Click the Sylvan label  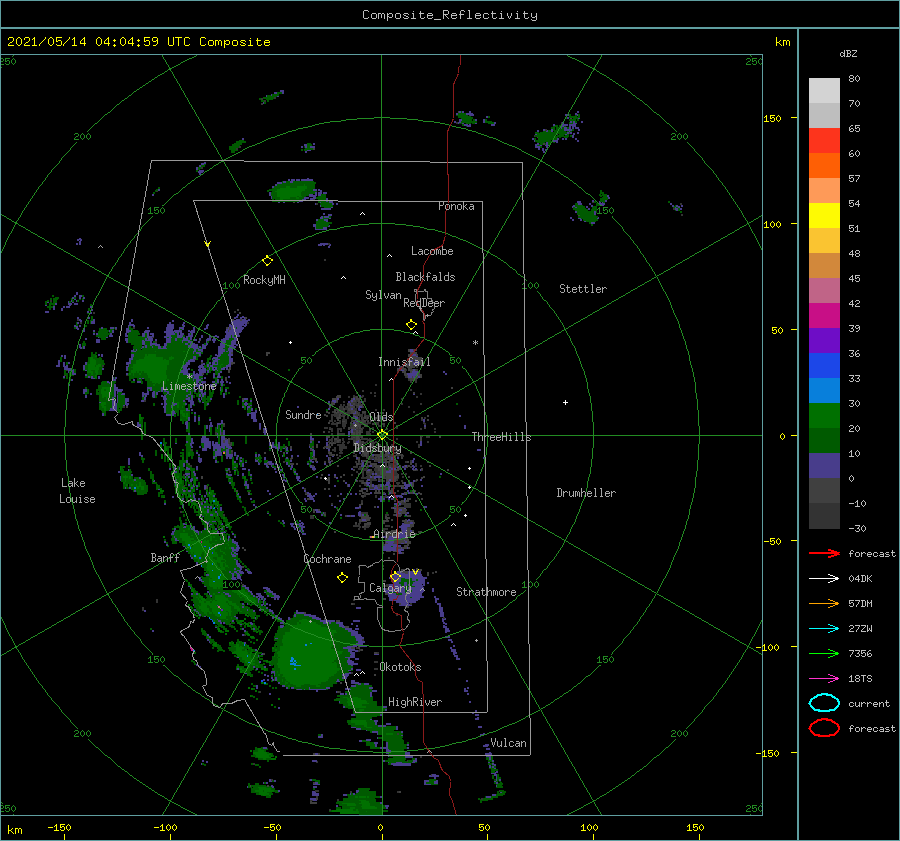pyautogui.click(x=383, y=295)
